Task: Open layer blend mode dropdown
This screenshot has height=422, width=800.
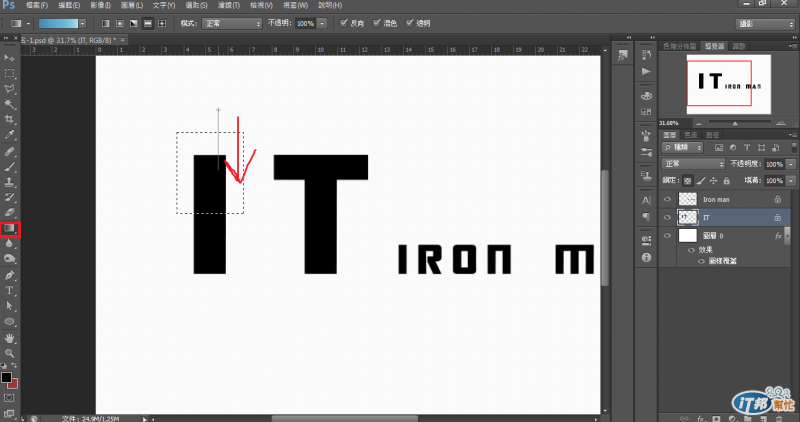Action: click(x=693, y=164)
